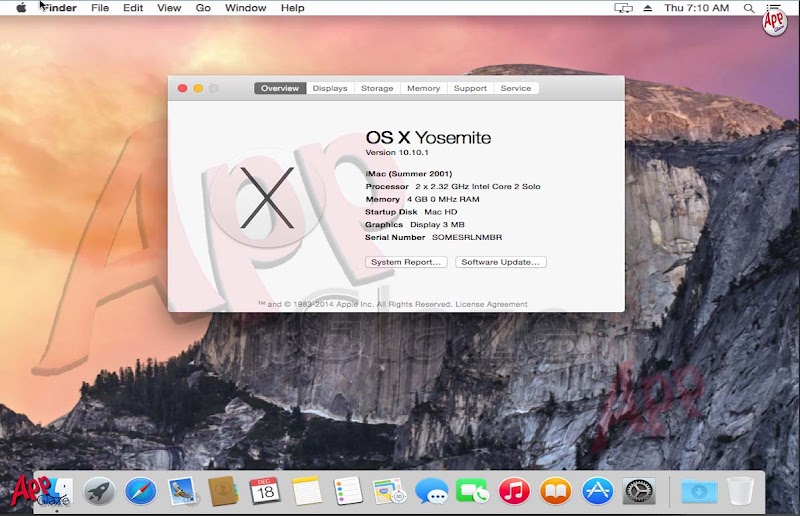800x516 pixels.
Task: Switch to the Memory tab
Action: (x=423, y=88)
